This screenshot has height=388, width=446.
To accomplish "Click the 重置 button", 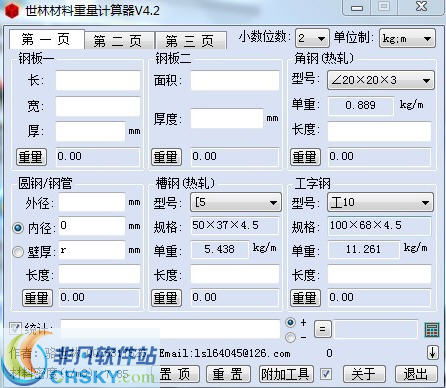I will (x=228, y=374).
